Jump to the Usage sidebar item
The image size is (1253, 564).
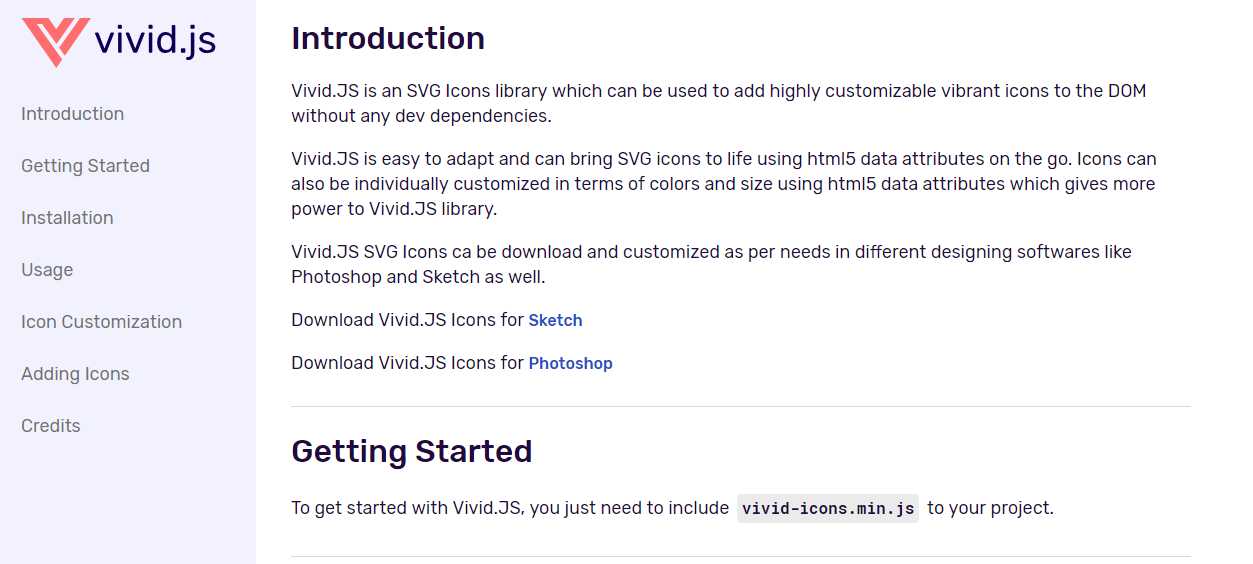[47, 270]
